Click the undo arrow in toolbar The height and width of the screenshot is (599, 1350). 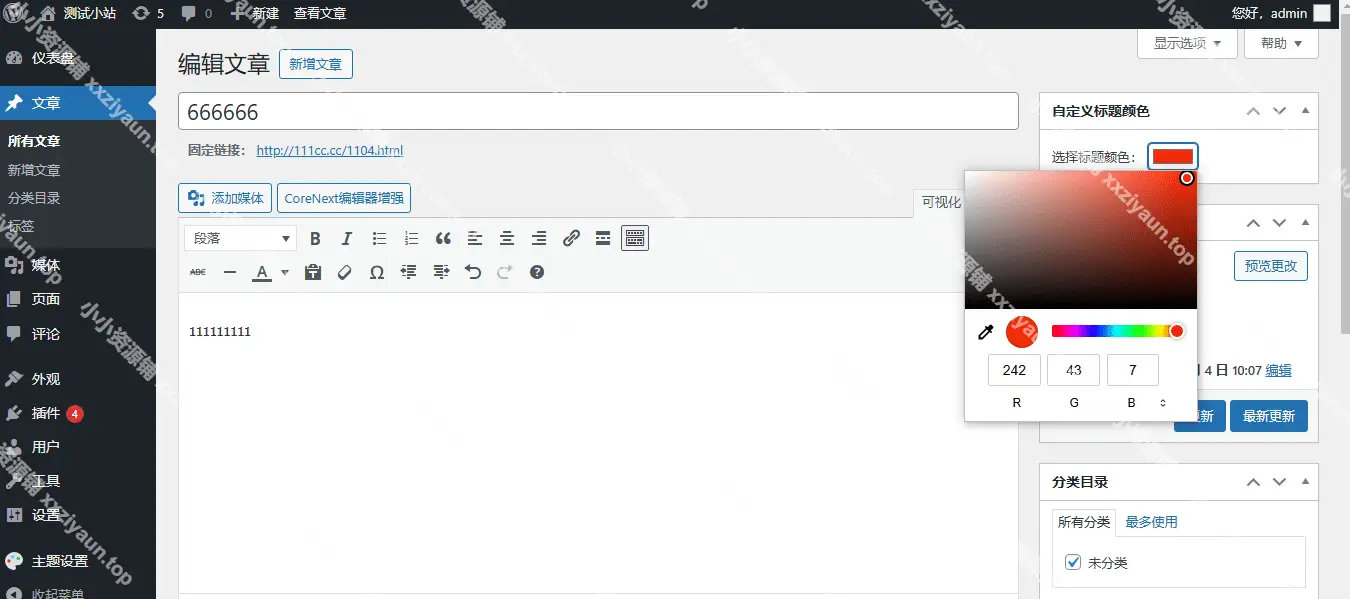pos(473,272)
